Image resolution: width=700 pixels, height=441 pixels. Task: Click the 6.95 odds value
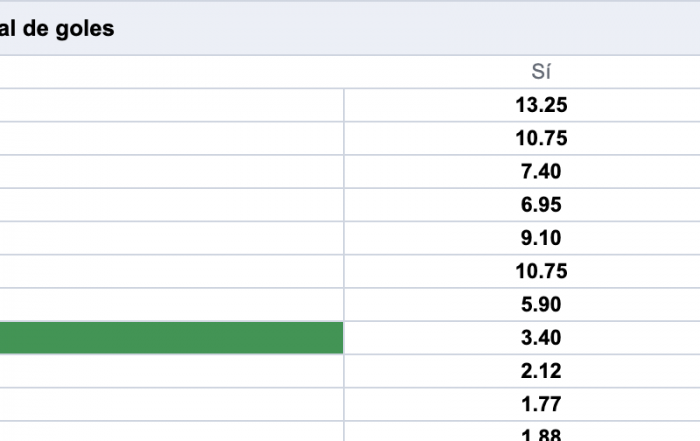(541, 205)
